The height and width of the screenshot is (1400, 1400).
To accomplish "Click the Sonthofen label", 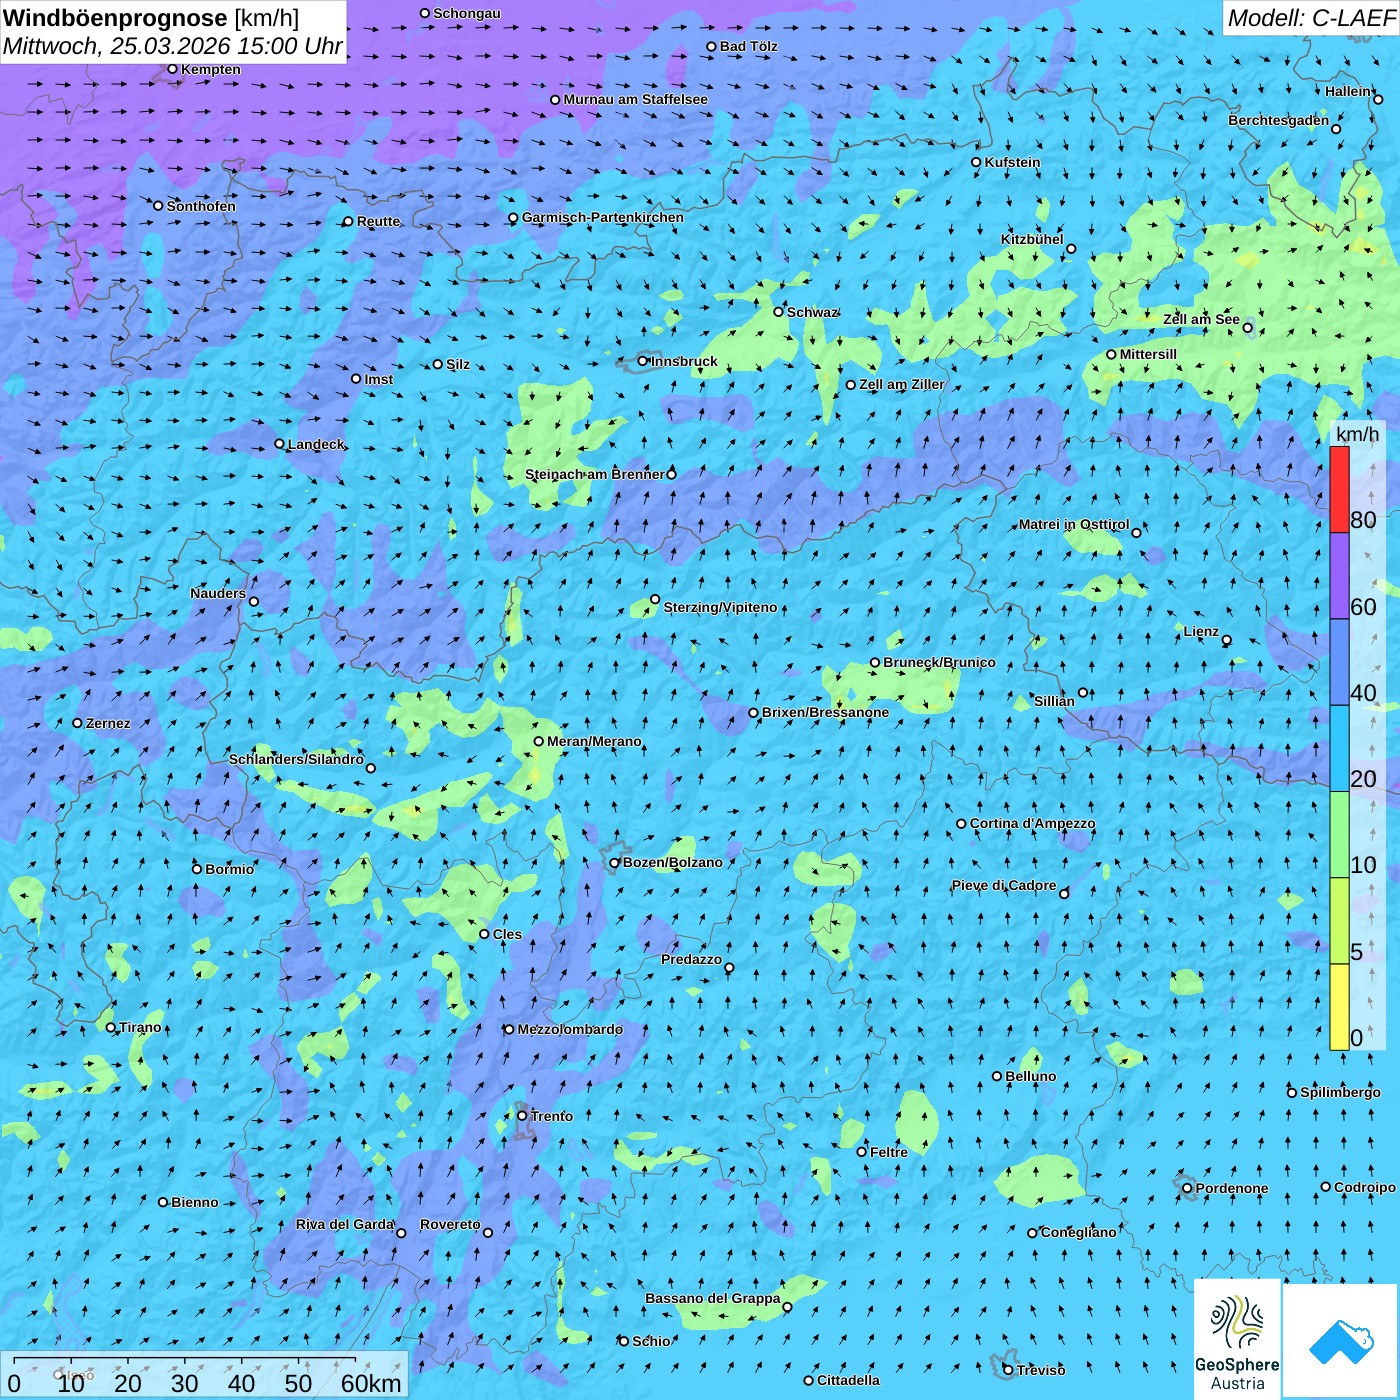I will click(x=201, y=206).
